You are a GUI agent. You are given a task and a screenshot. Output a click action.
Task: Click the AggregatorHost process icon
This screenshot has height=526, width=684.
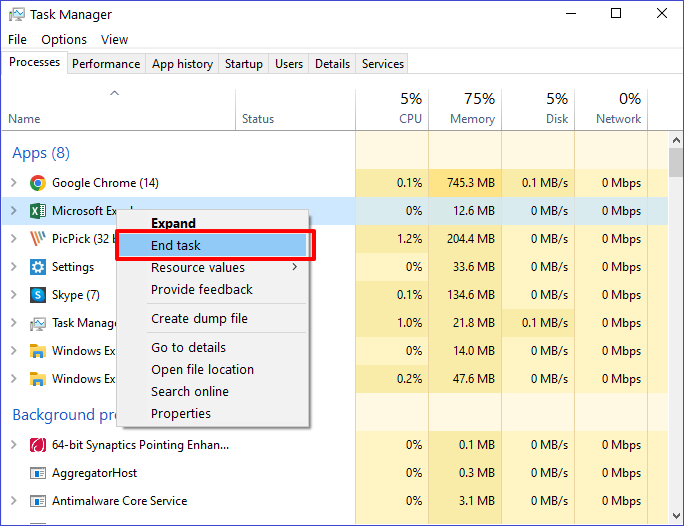38,473
